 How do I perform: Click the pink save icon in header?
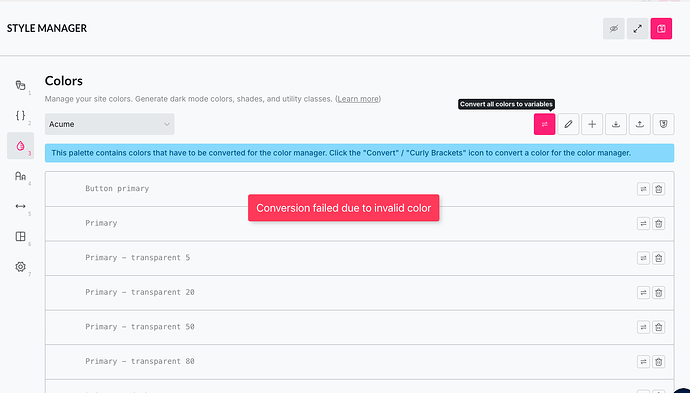click(661, 29)
